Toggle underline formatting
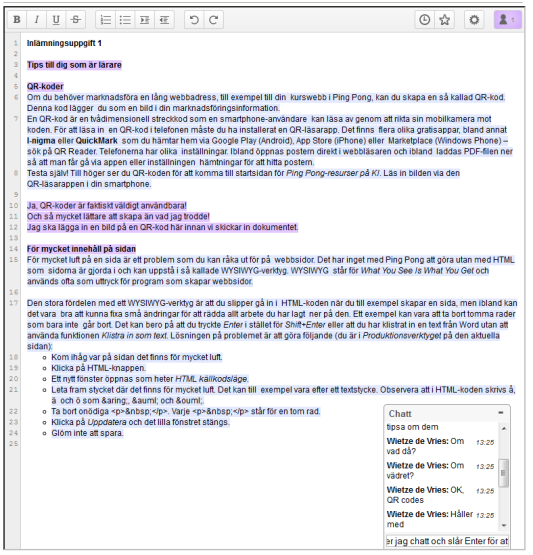Image resolution: width=533 pixels, height=555 pixels. point(56,19)
